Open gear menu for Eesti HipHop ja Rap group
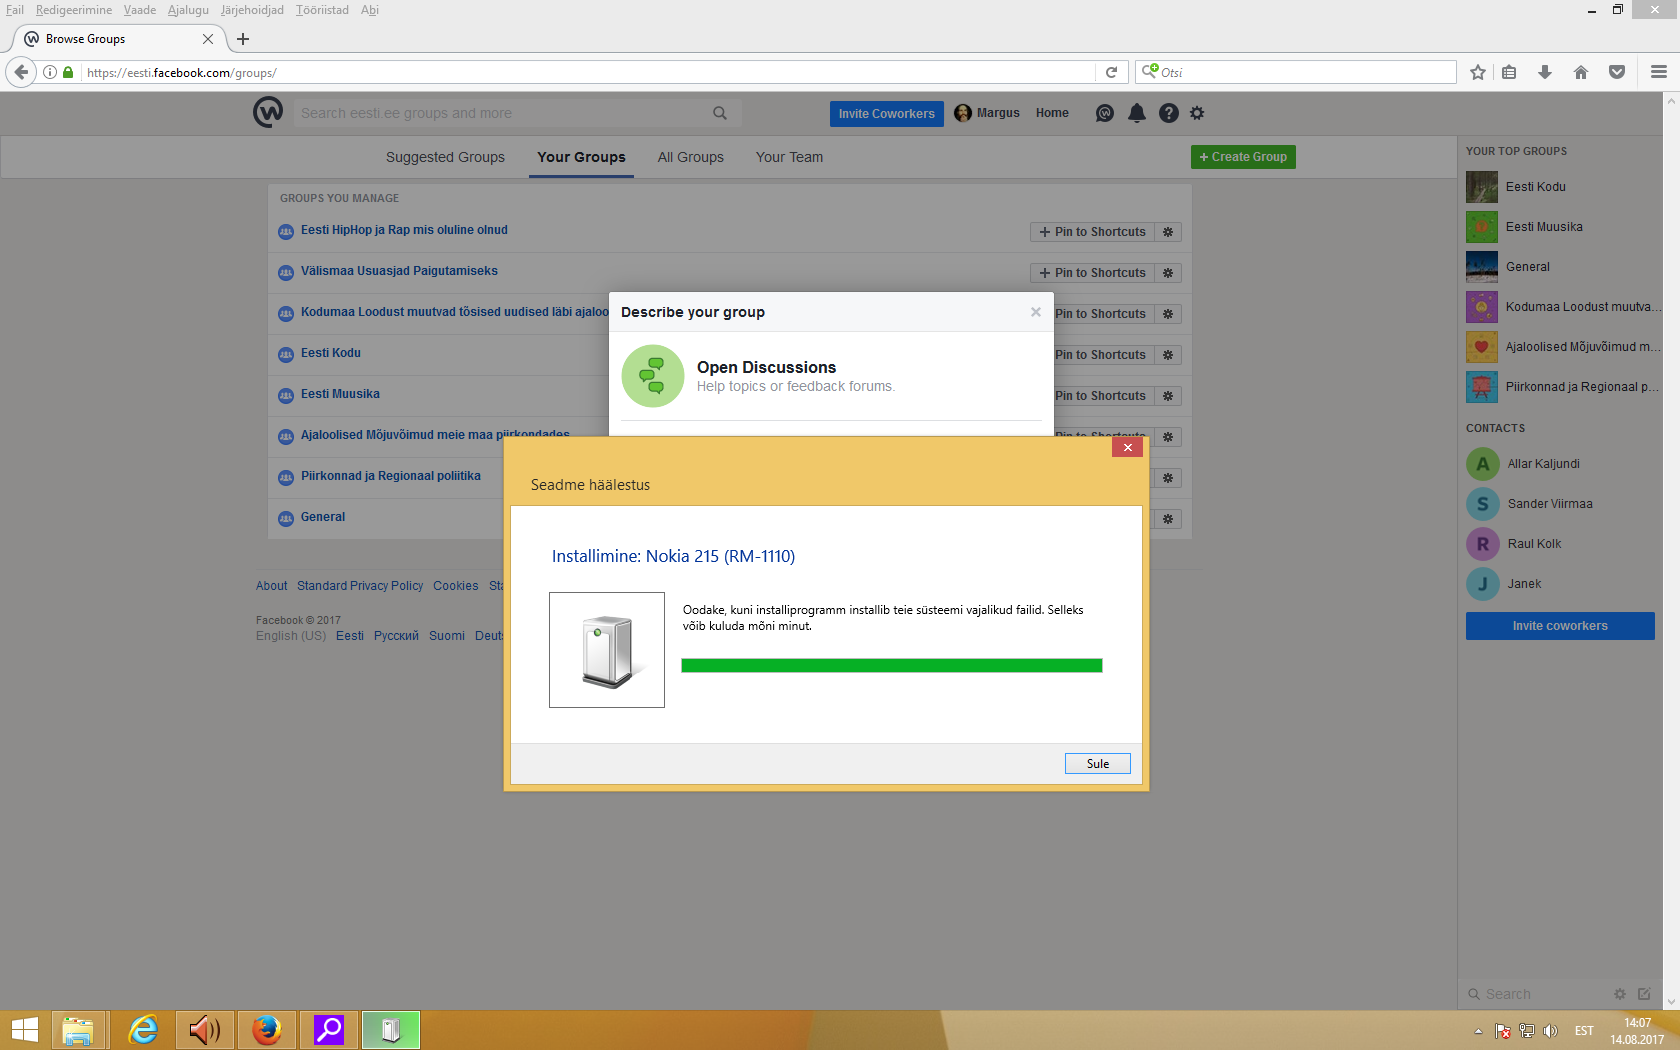Screen dimensions: 1680x1050 click(x=1168, y=232)
